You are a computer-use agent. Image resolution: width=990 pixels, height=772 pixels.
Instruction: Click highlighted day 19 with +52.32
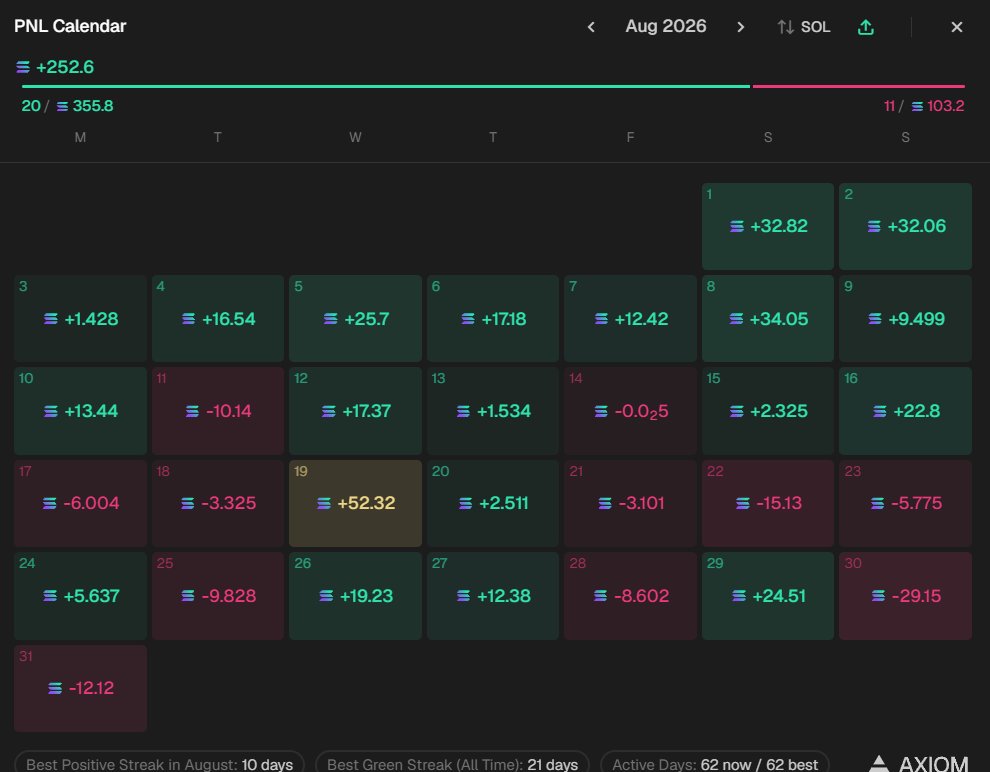coord(355,503)
